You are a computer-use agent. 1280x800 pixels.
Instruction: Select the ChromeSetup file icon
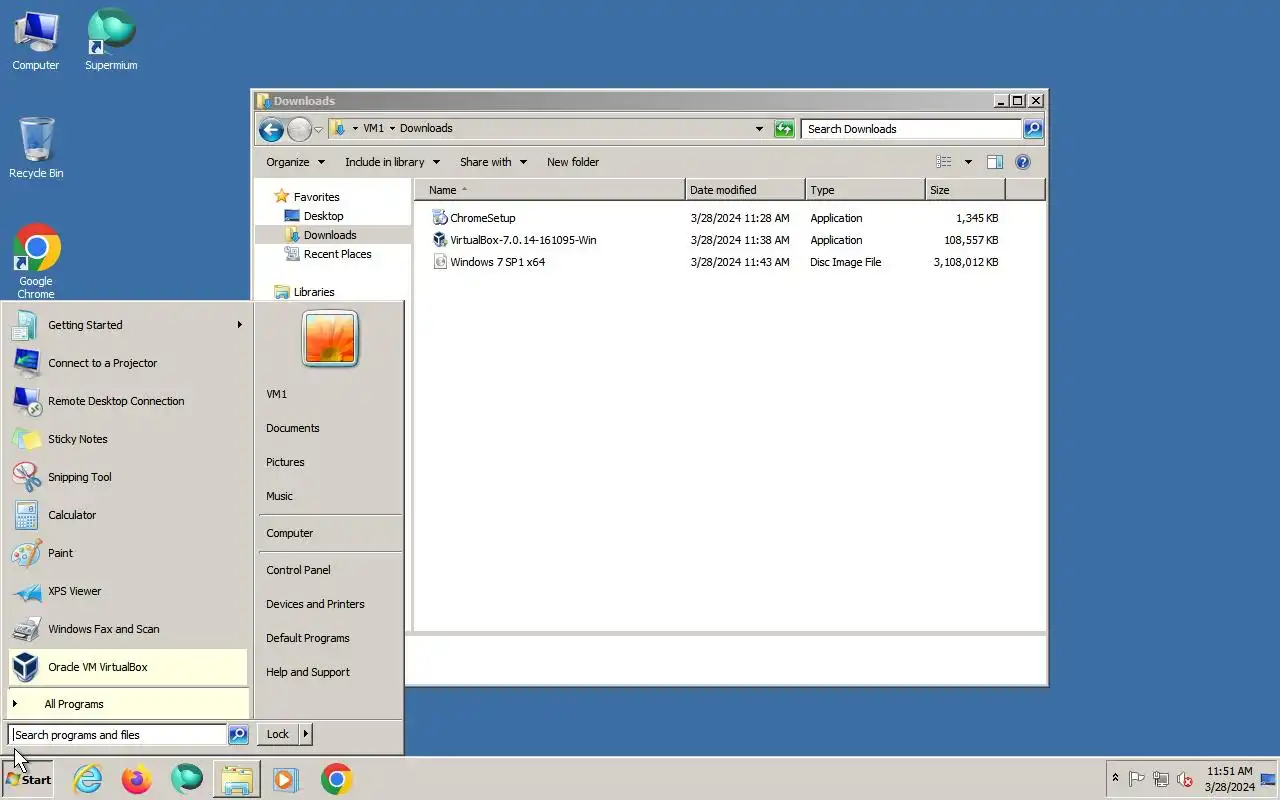[x=439, y=218]
